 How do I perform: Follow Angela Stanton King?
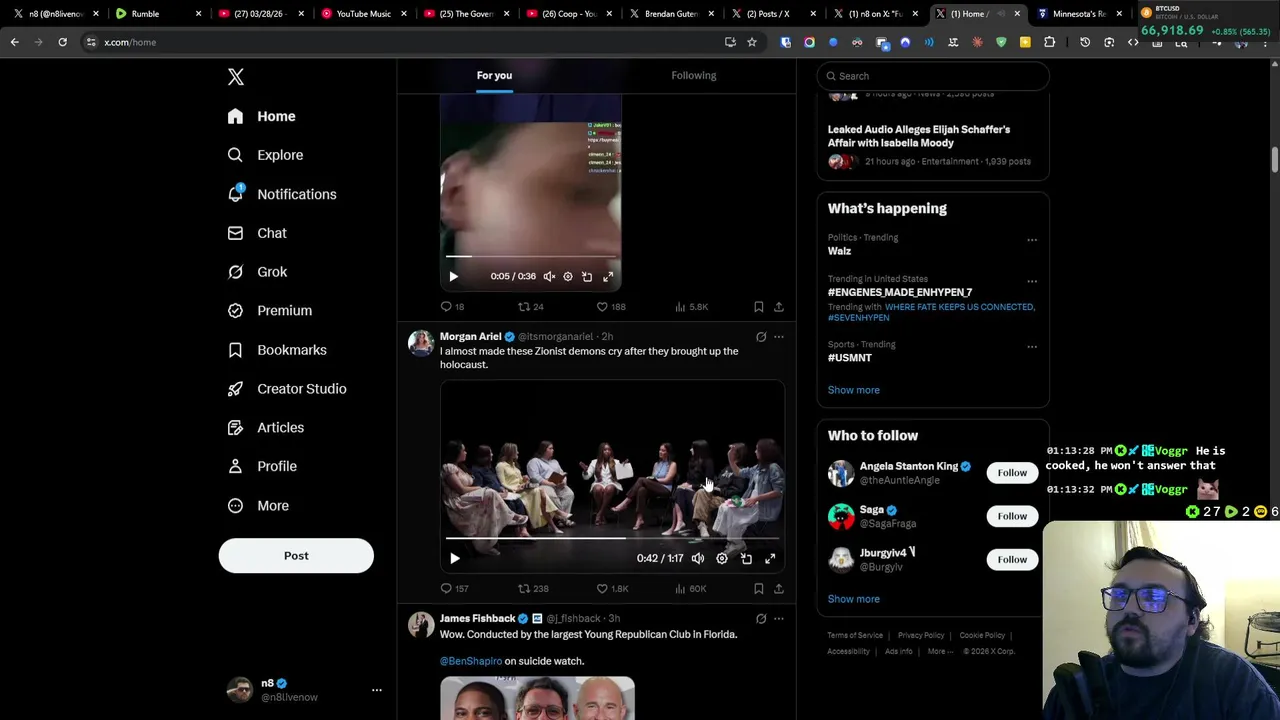[1012, 473]
